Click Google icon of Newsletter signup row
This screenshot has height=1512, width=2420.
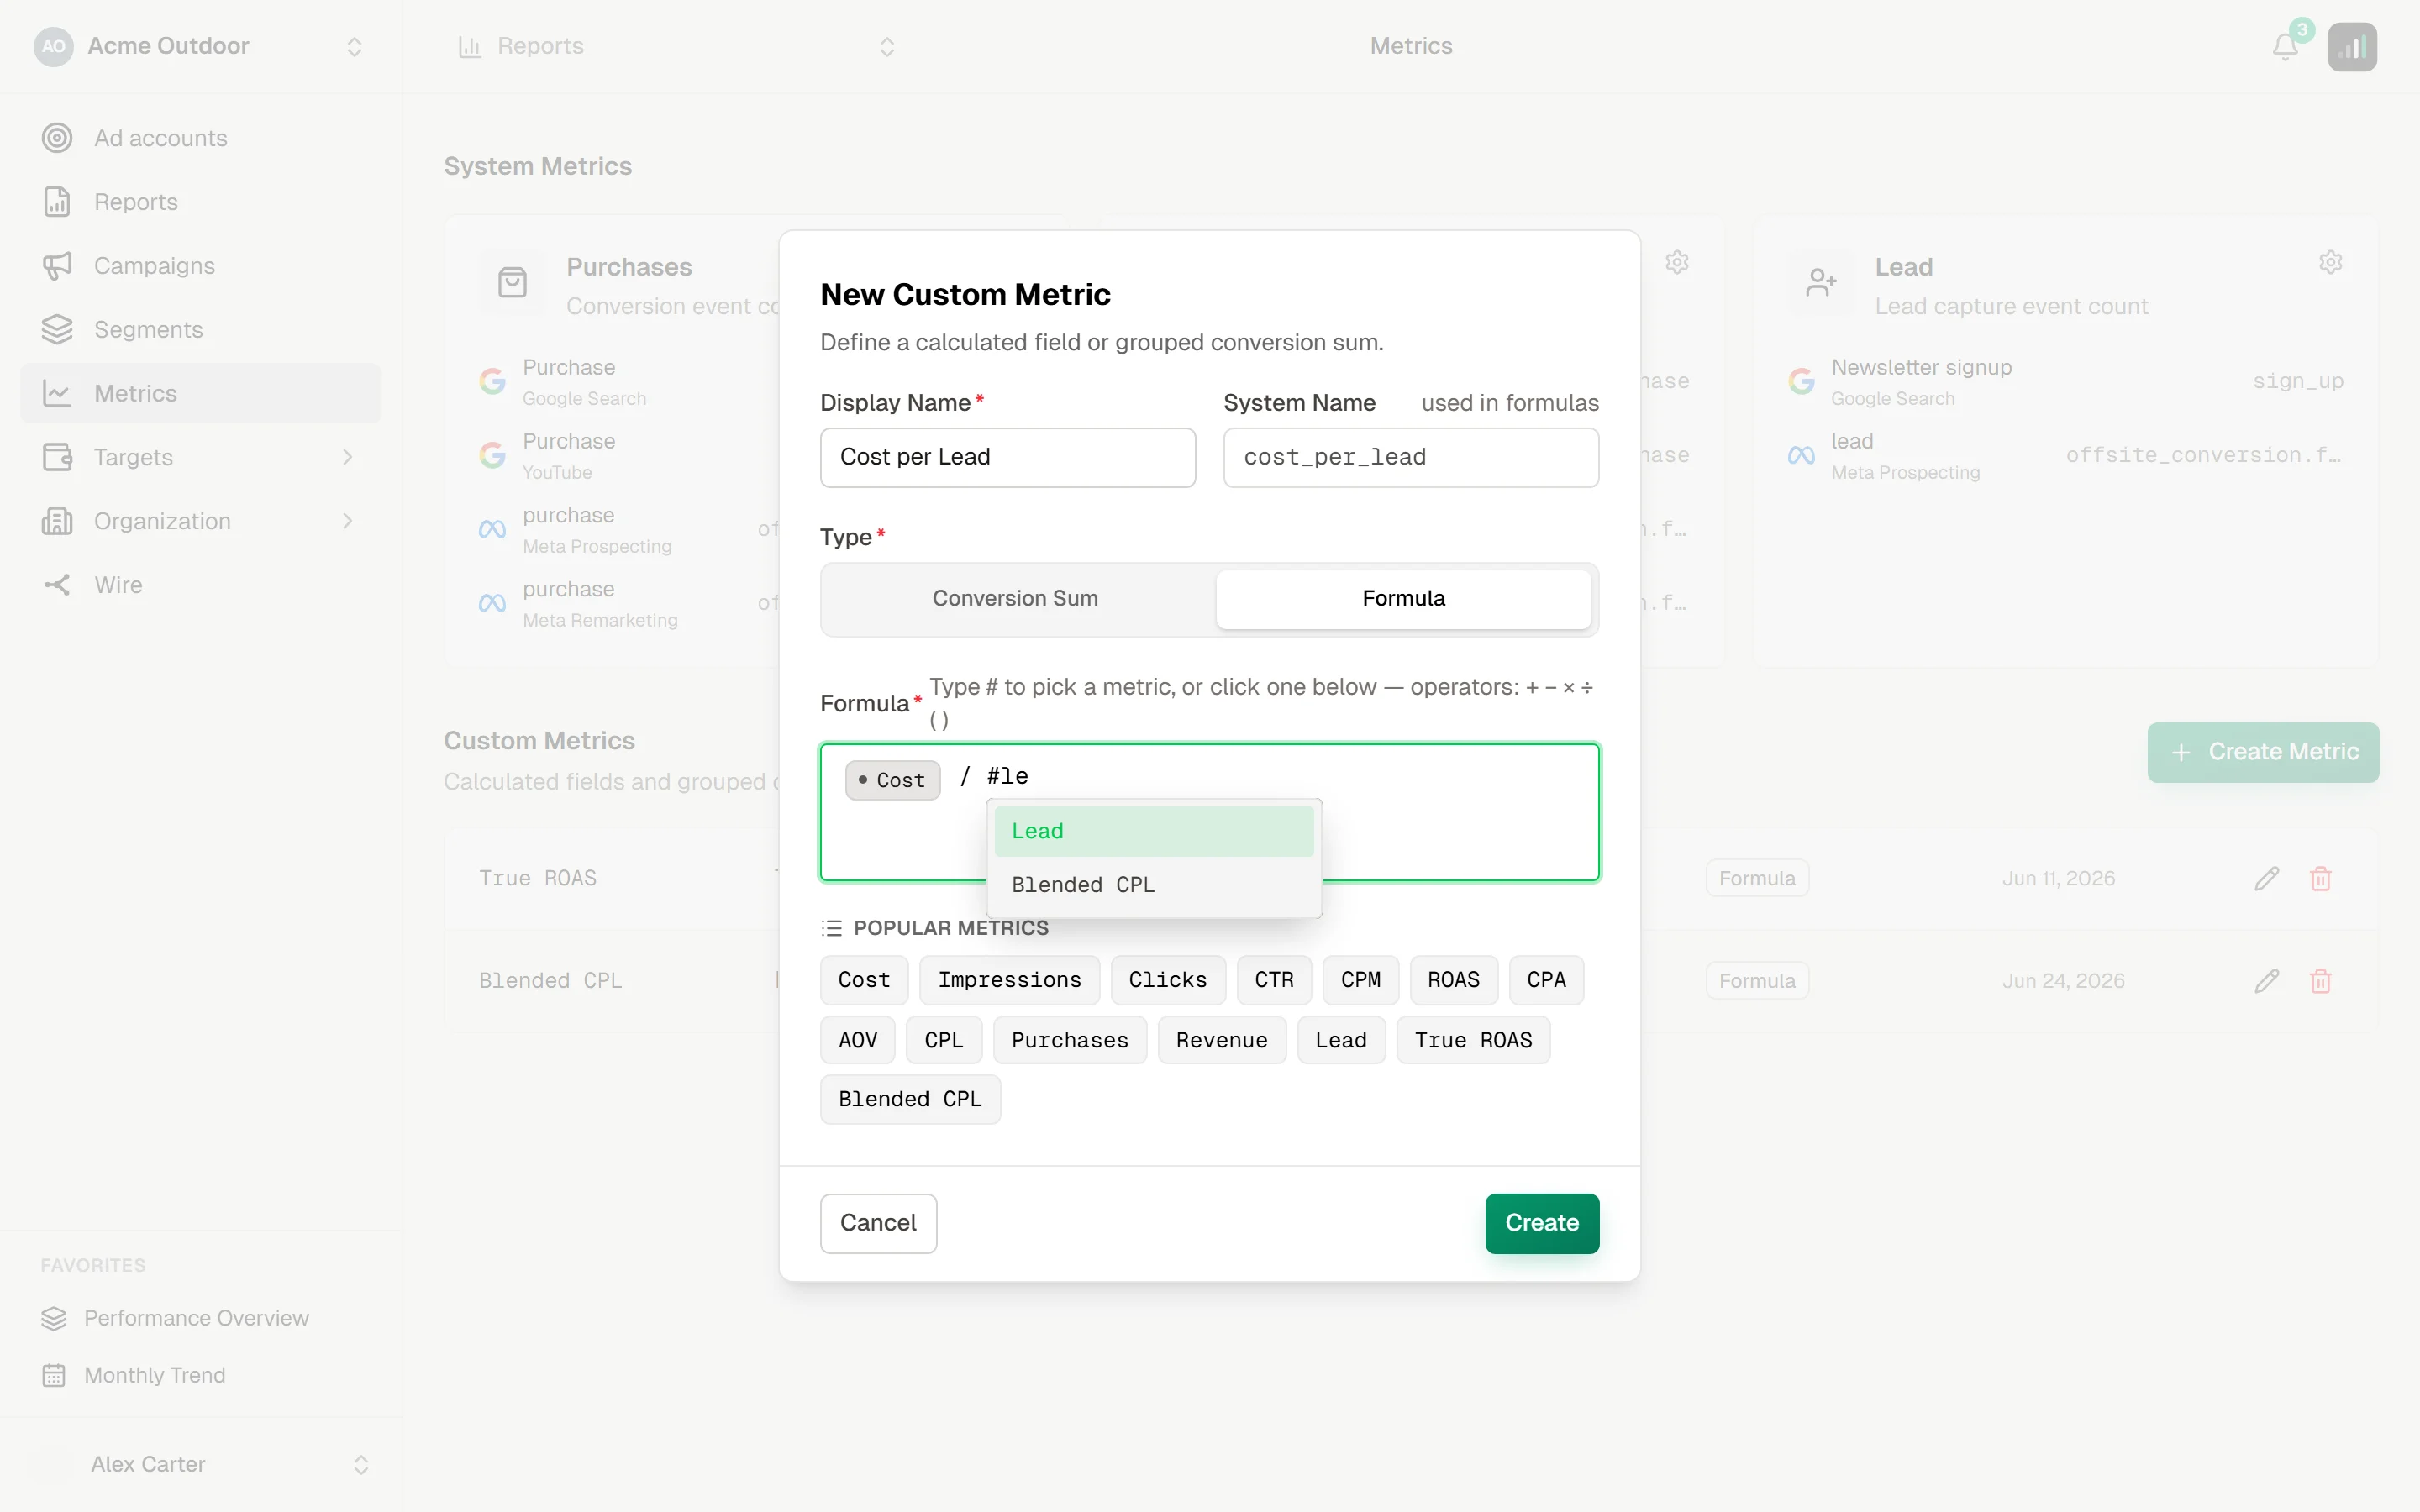pos(1801,381)
